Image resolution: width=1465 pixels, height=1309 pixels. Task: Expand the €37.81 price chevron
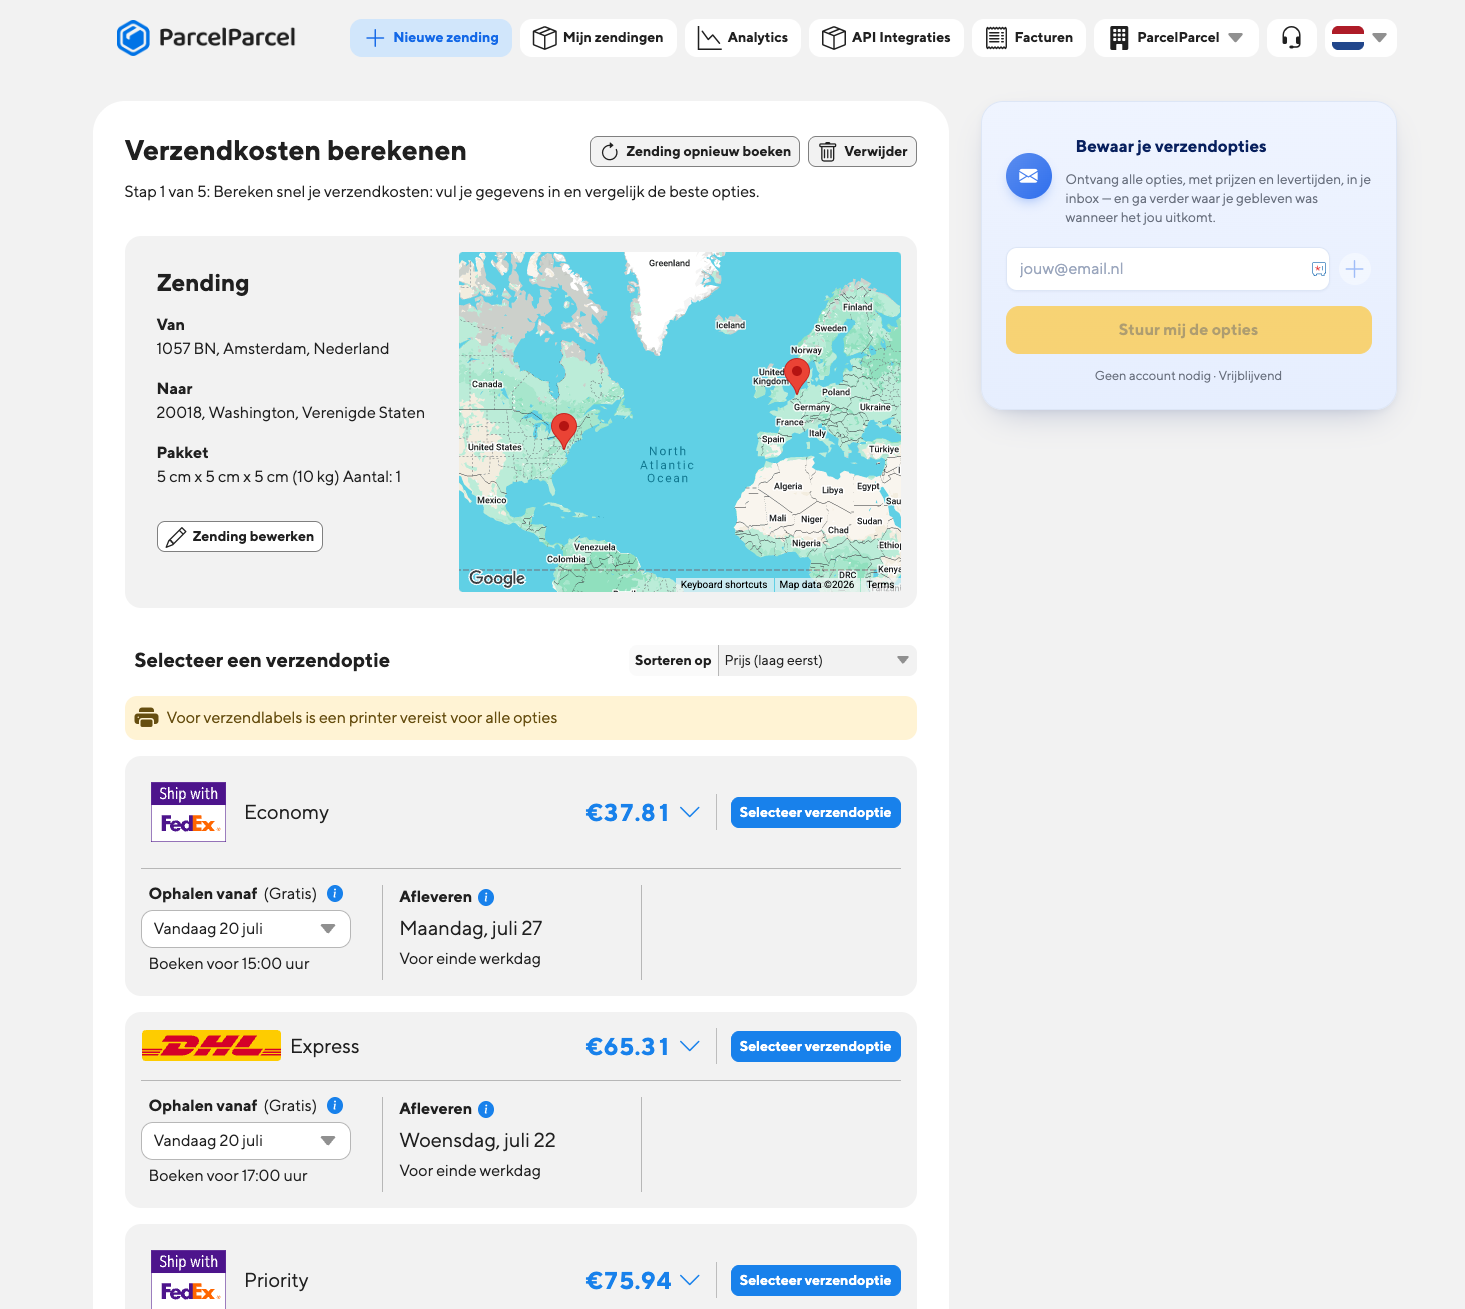(x=690, y=812)
